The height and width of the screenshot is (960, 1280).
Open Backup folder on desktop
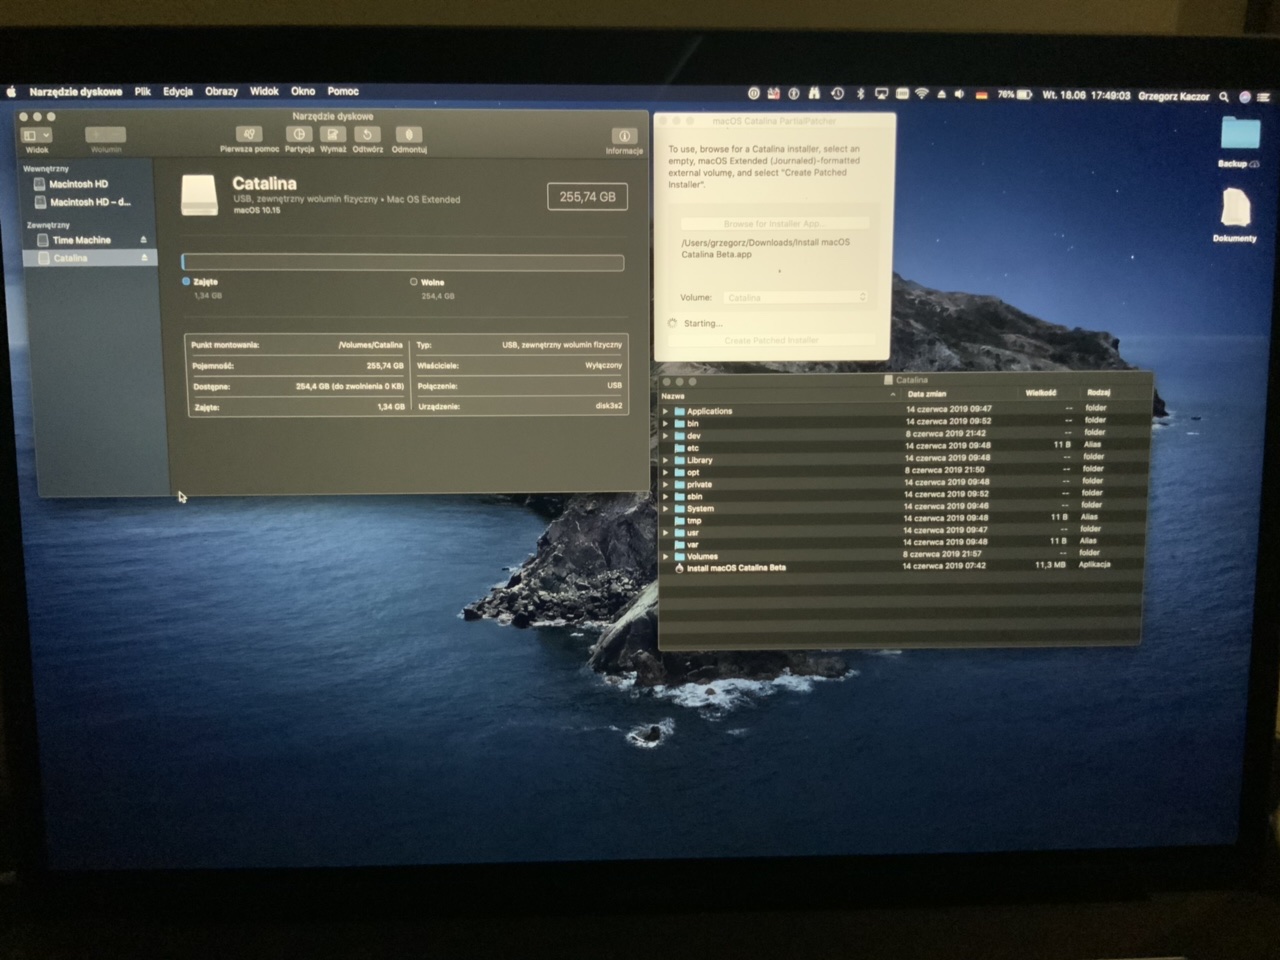(x=1239, y=134)
